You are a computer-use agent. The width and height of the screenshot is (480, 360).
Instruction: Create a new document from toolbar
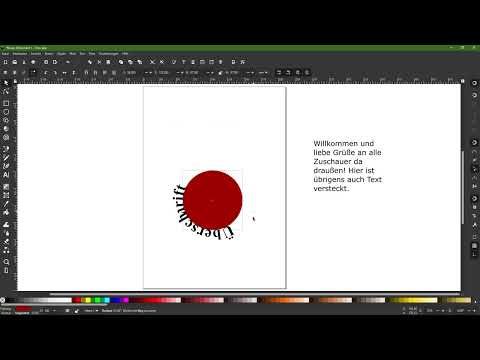[5, 62]
